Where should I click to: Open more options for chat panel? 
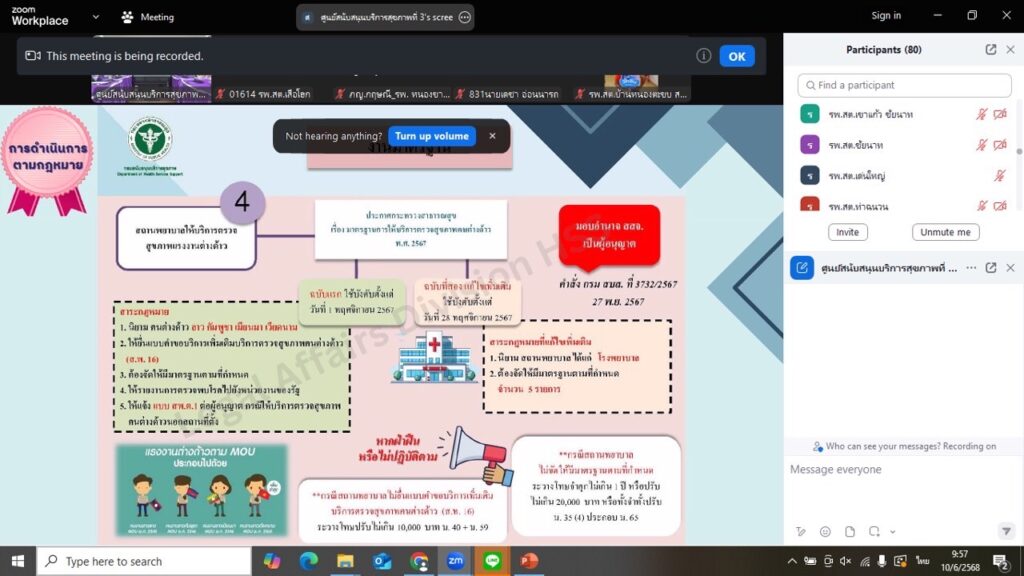pos(971,268)
